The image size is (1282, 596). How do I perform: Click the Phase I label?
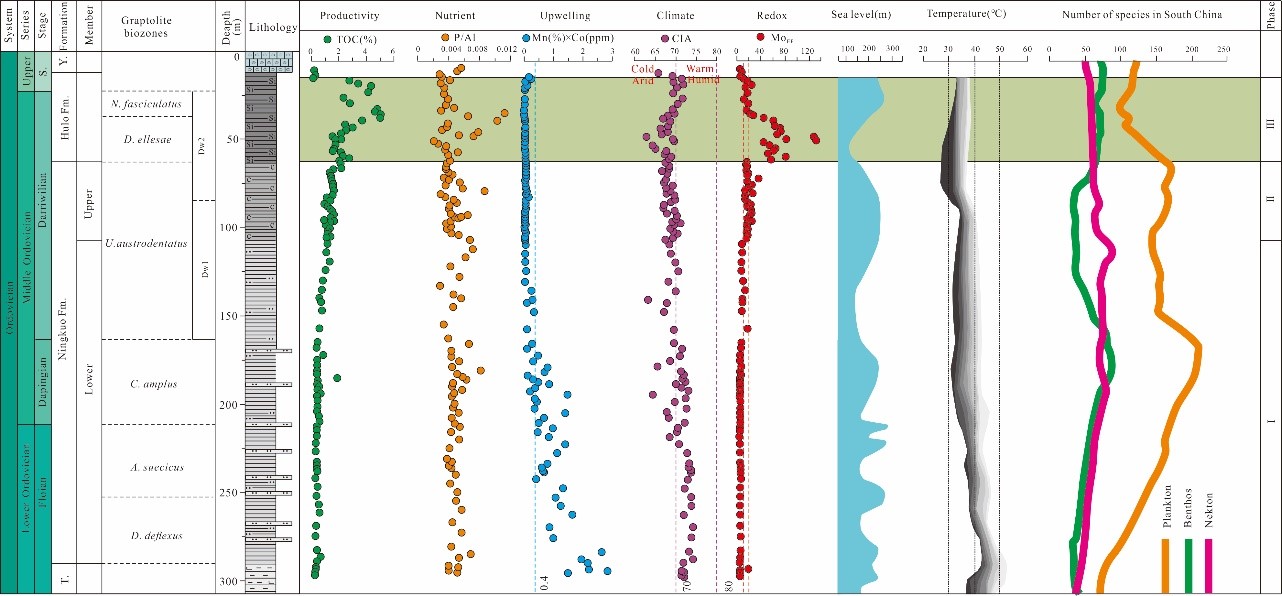(1270, 421)
